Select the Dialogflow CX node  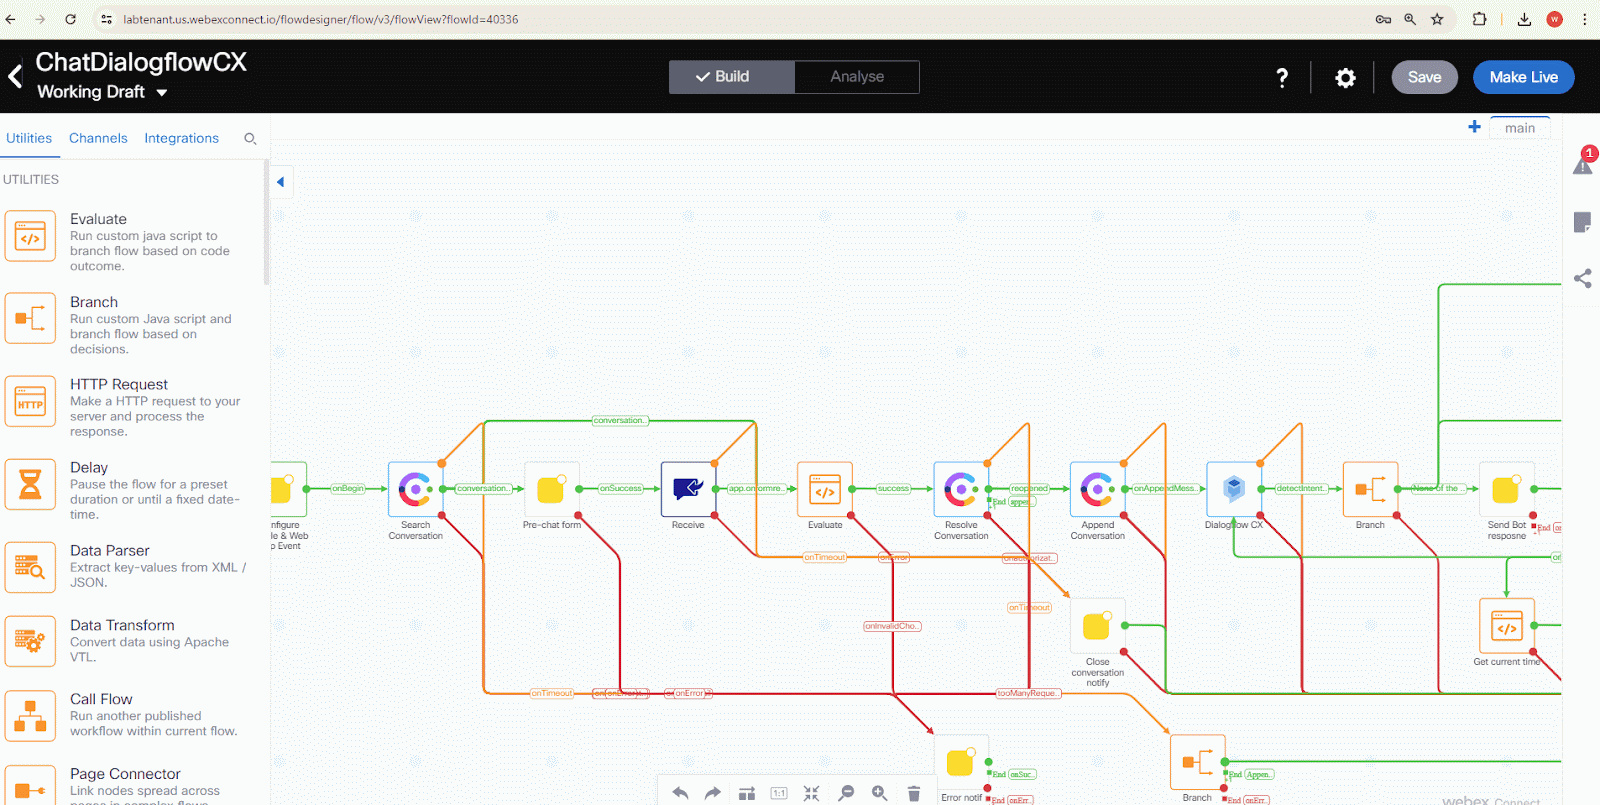[1234, 489]
